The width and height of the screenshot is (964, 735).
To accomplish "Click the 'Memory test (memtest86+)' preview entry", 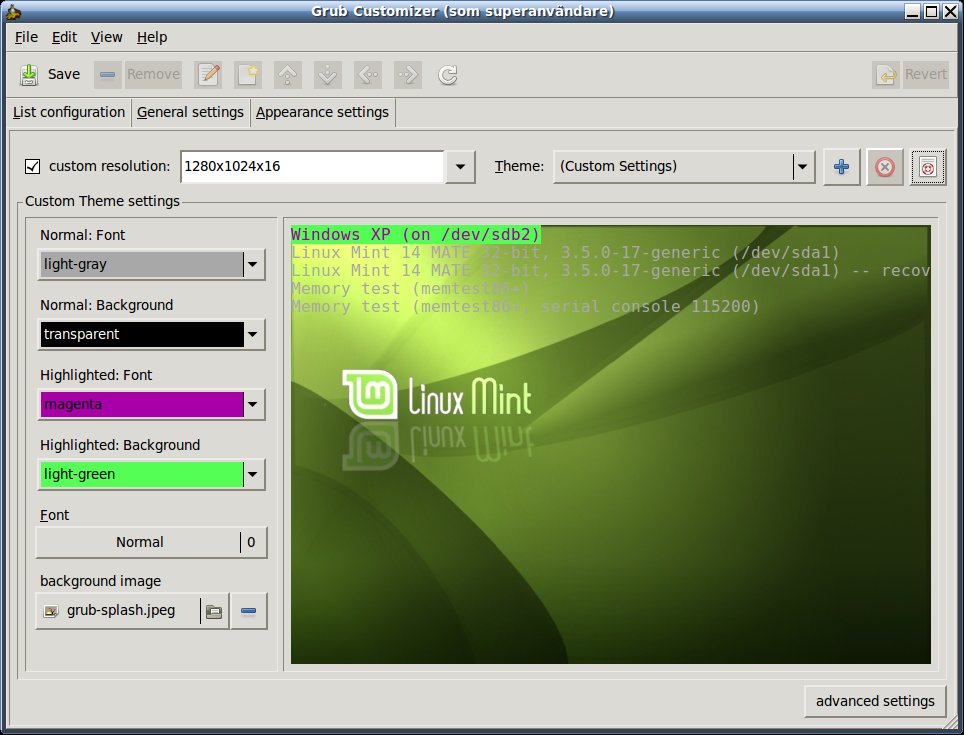I will coord(410,288).
